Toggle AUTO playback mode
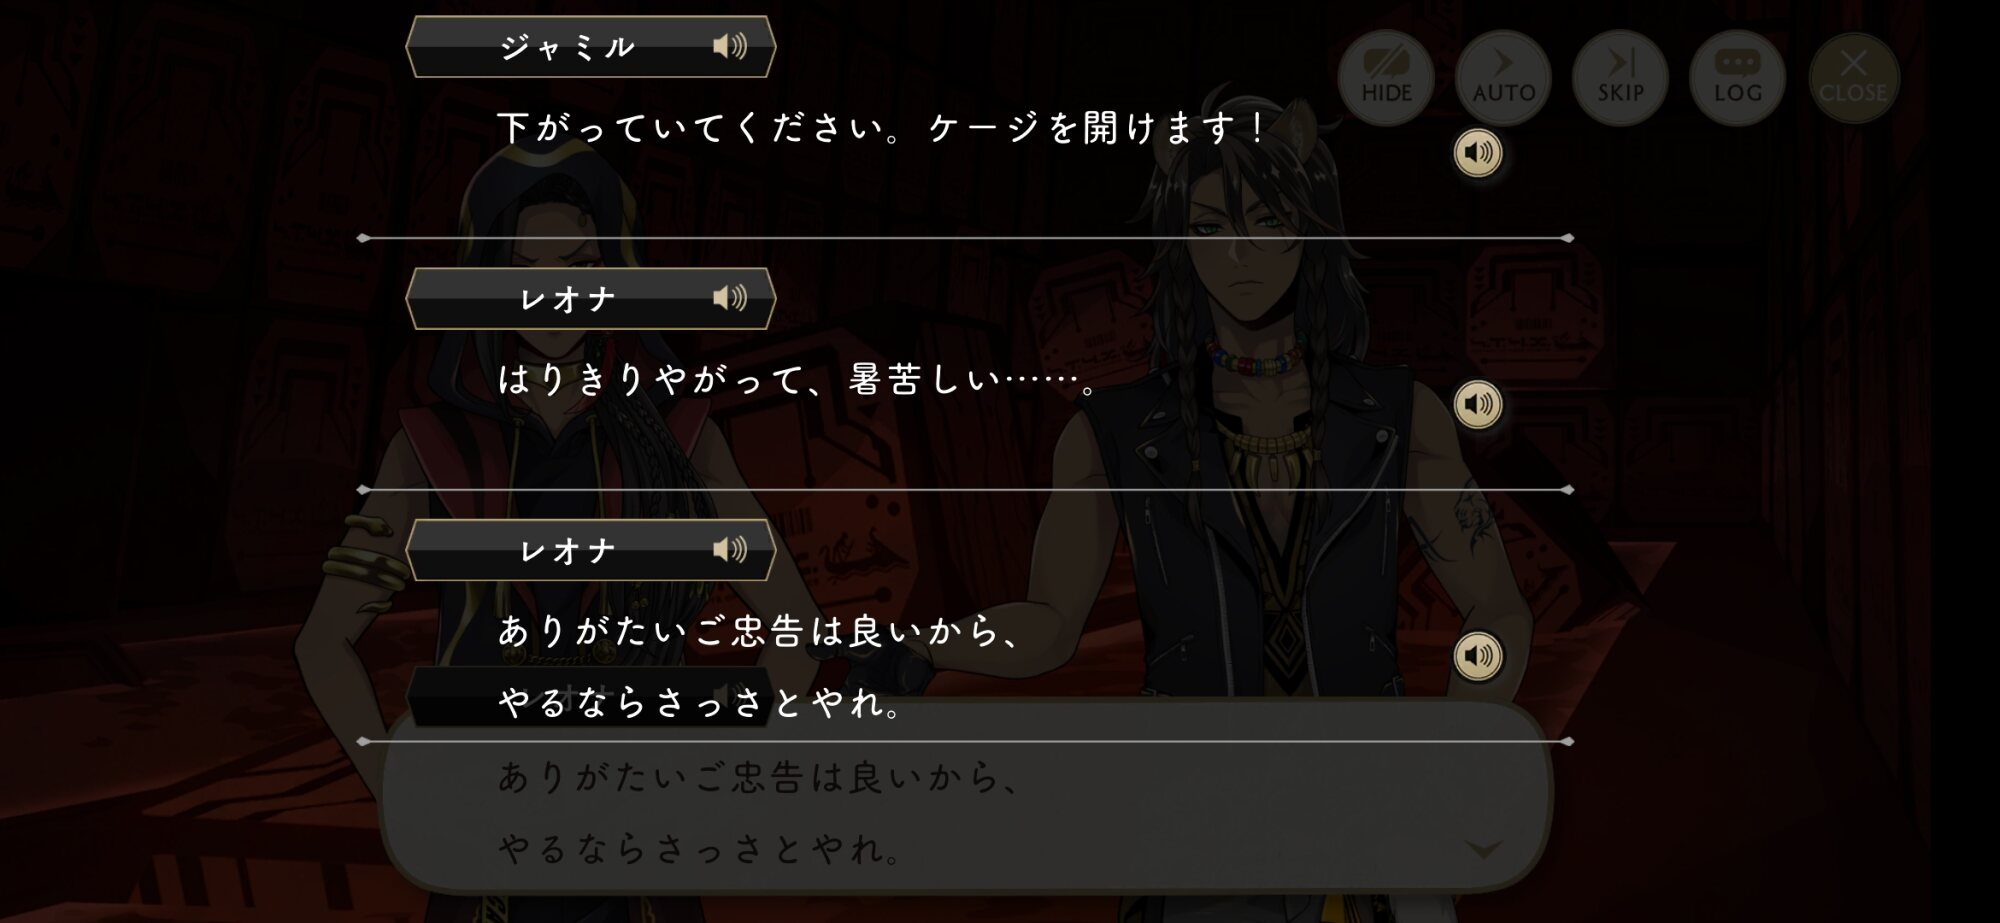The width and height of the screenshot is (2000, 923). pyautogui.click(x=1503, y=77)
